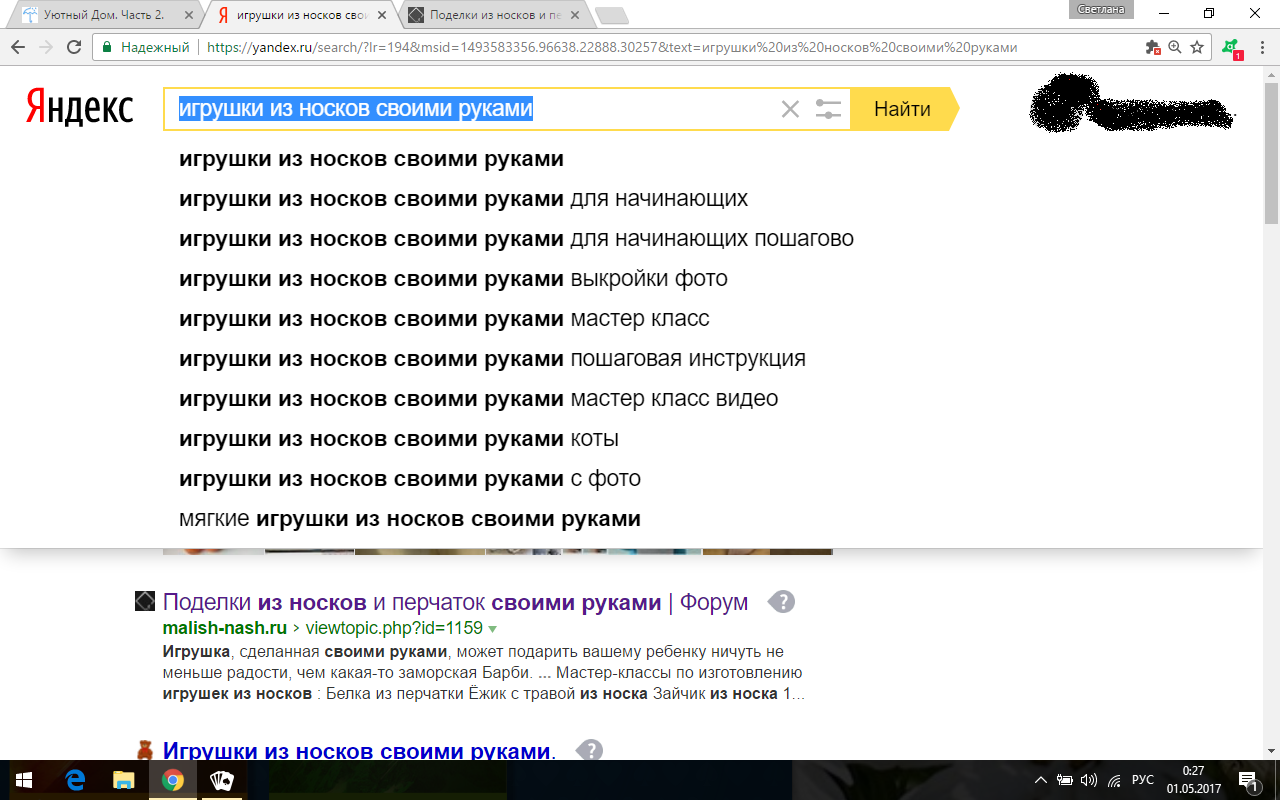
Task: Show hidden system tray icons
Action: point(1040,780)
